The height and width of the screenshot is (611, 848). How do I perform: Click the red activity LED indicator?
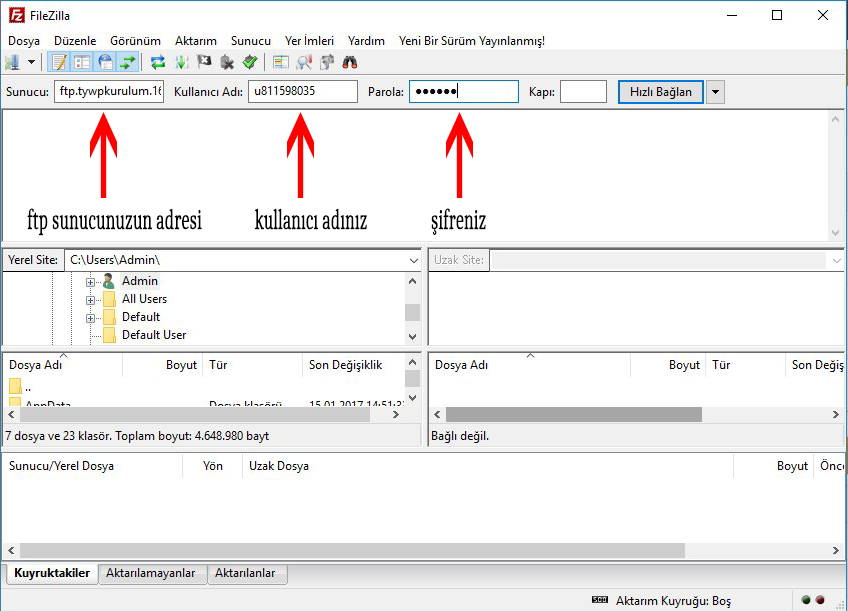pyautogui.click(x=820, y=600)
